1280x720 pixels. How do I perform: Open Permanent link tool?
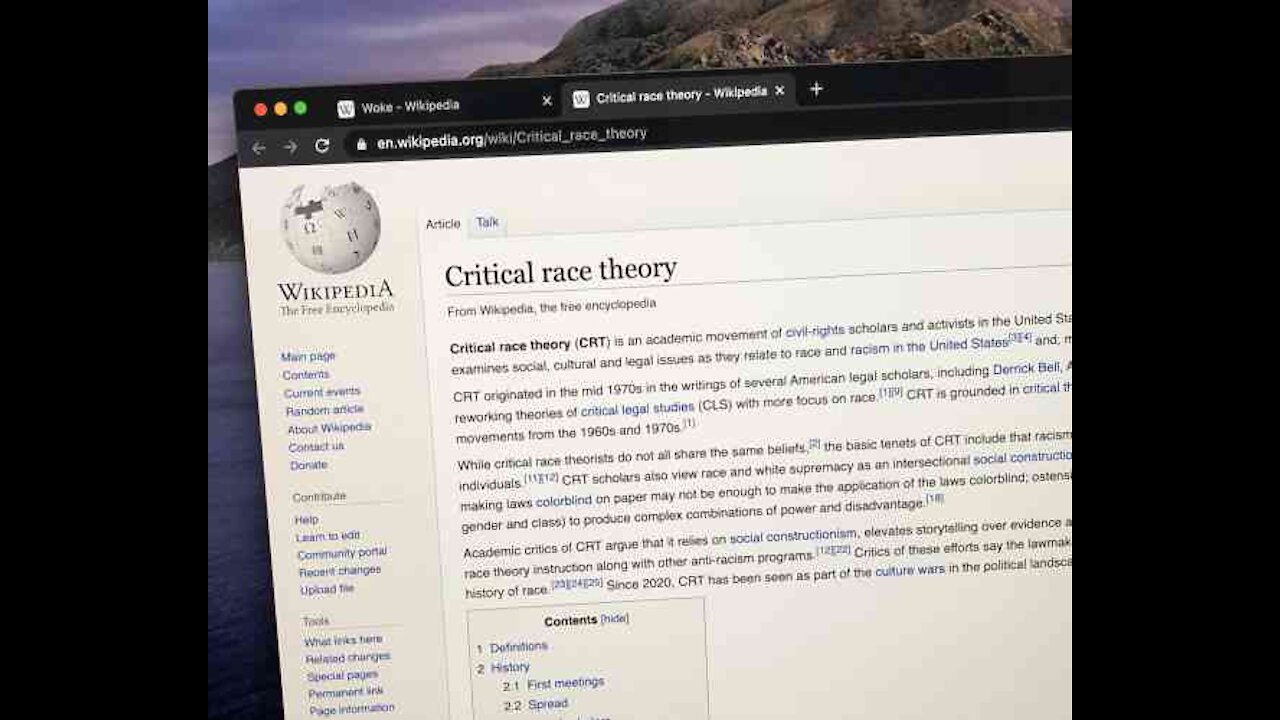click(346, 692)
